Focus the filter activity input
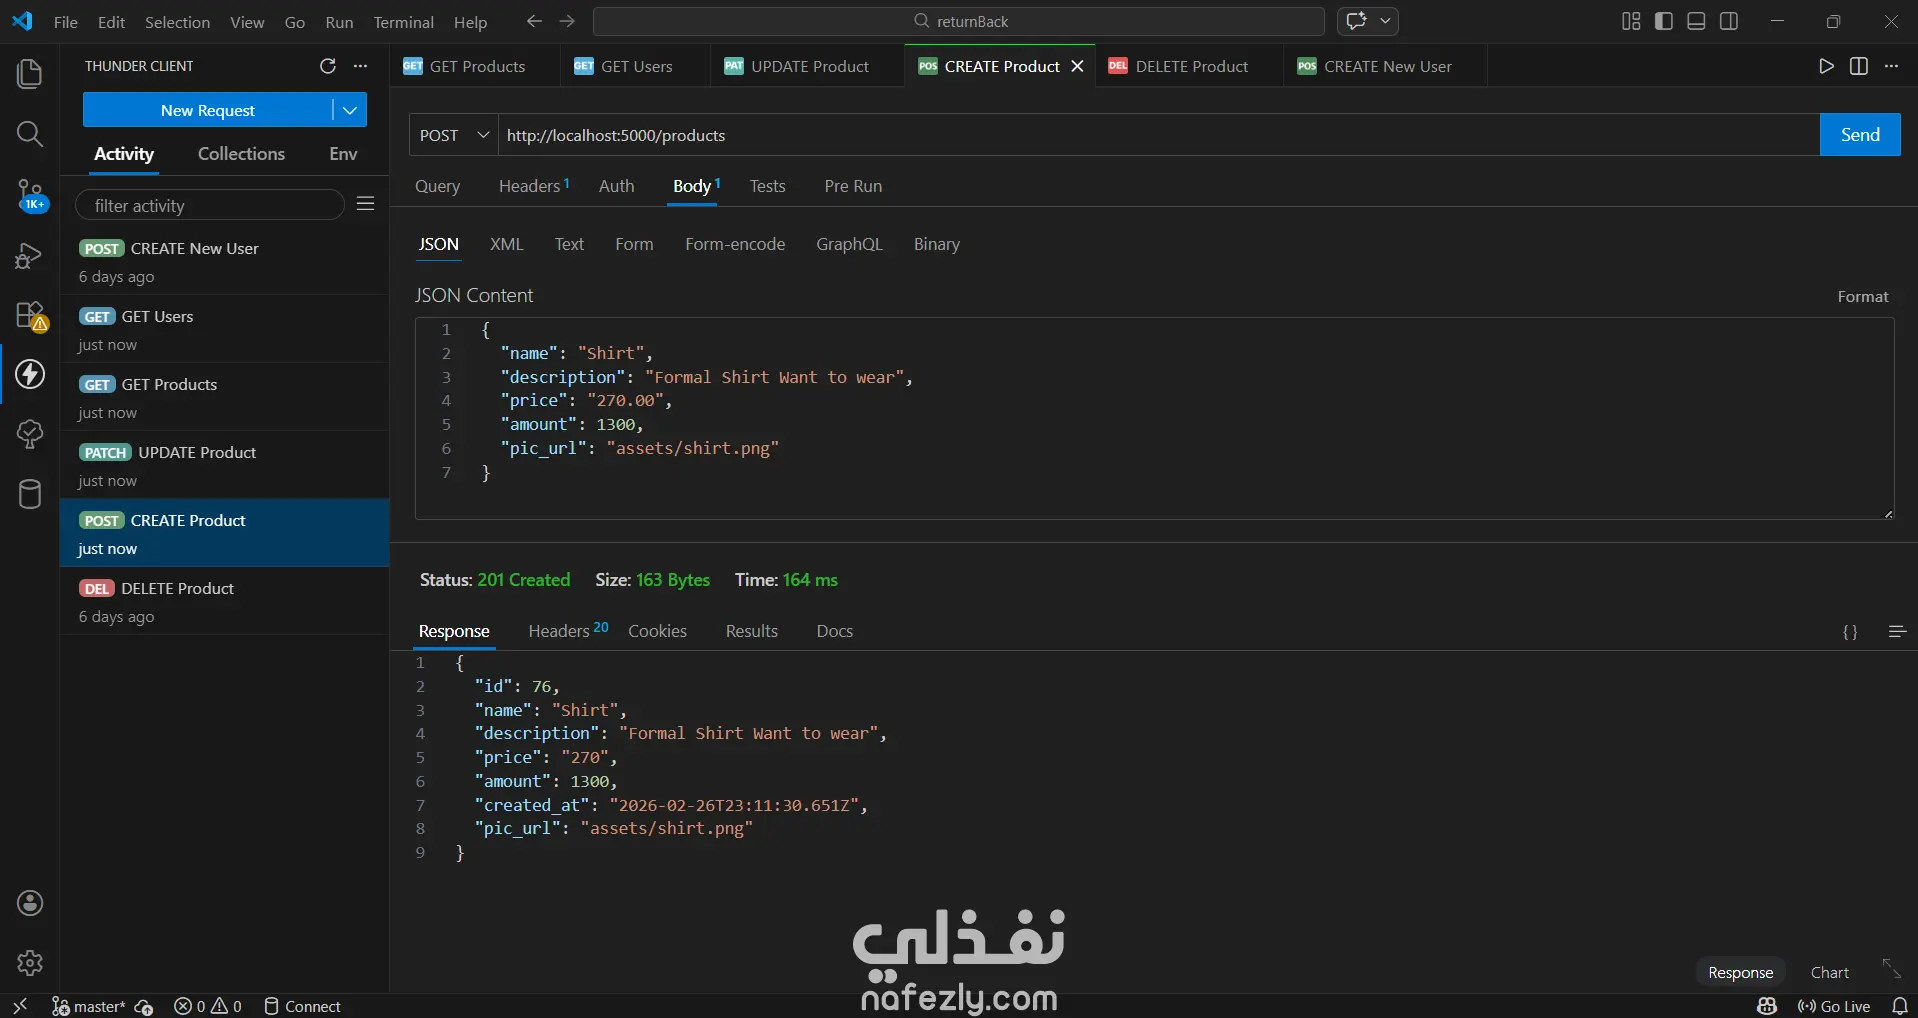Image resolution: width=1918 pixels, height=1018 pixels. click(x=210, y=205)
